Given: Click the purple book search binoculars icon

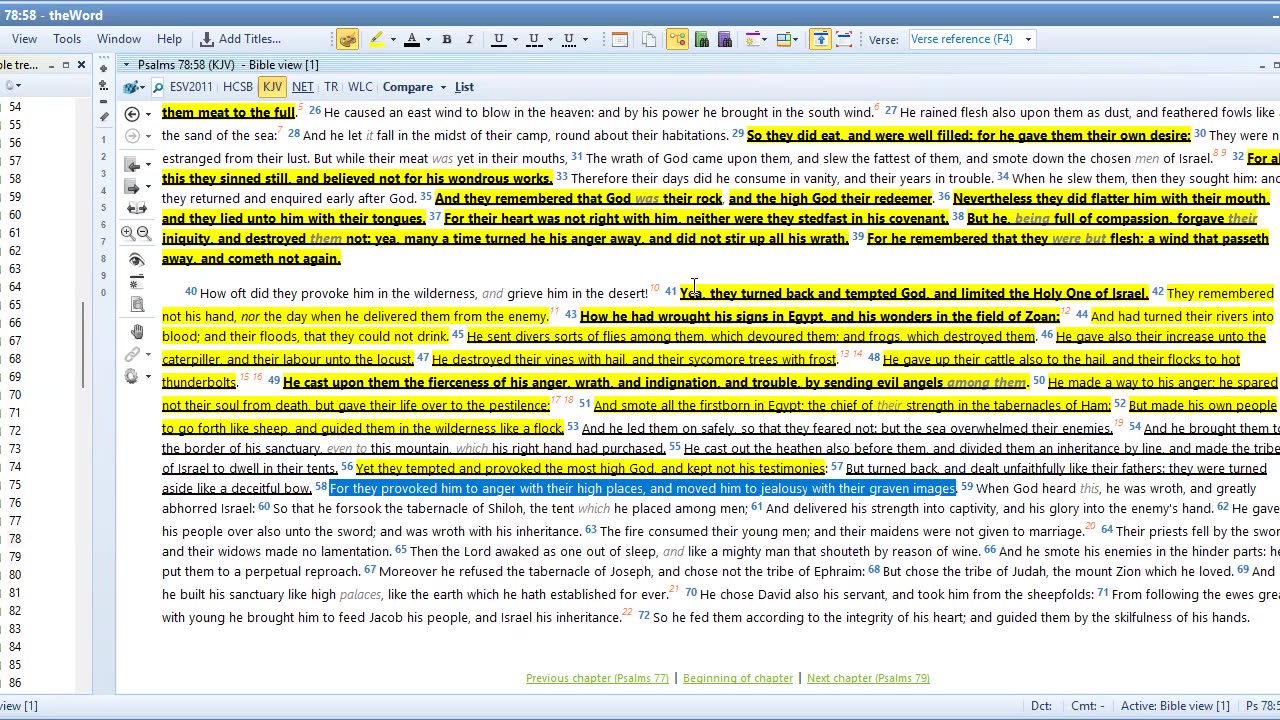Looking at the screenshot, I should point(725,39).
